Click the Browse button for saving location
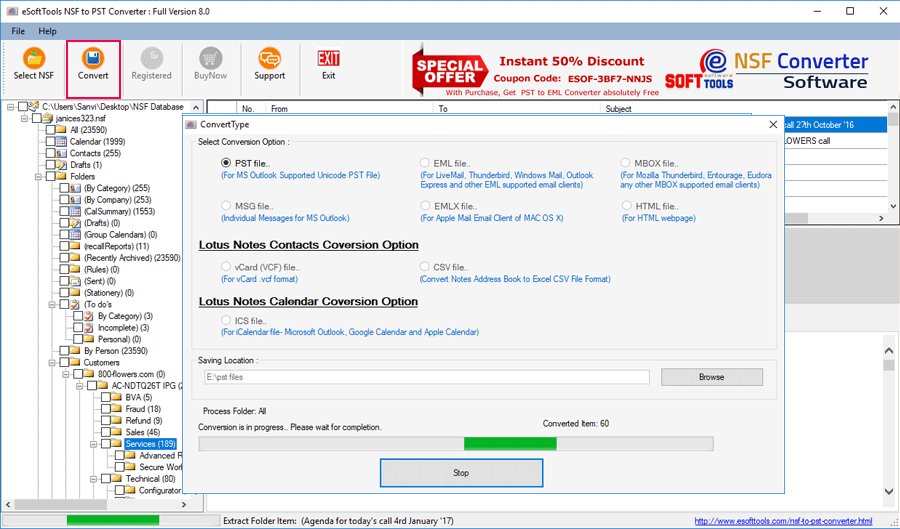The height and width of the screenshot is (529, 900). point(712,377)
